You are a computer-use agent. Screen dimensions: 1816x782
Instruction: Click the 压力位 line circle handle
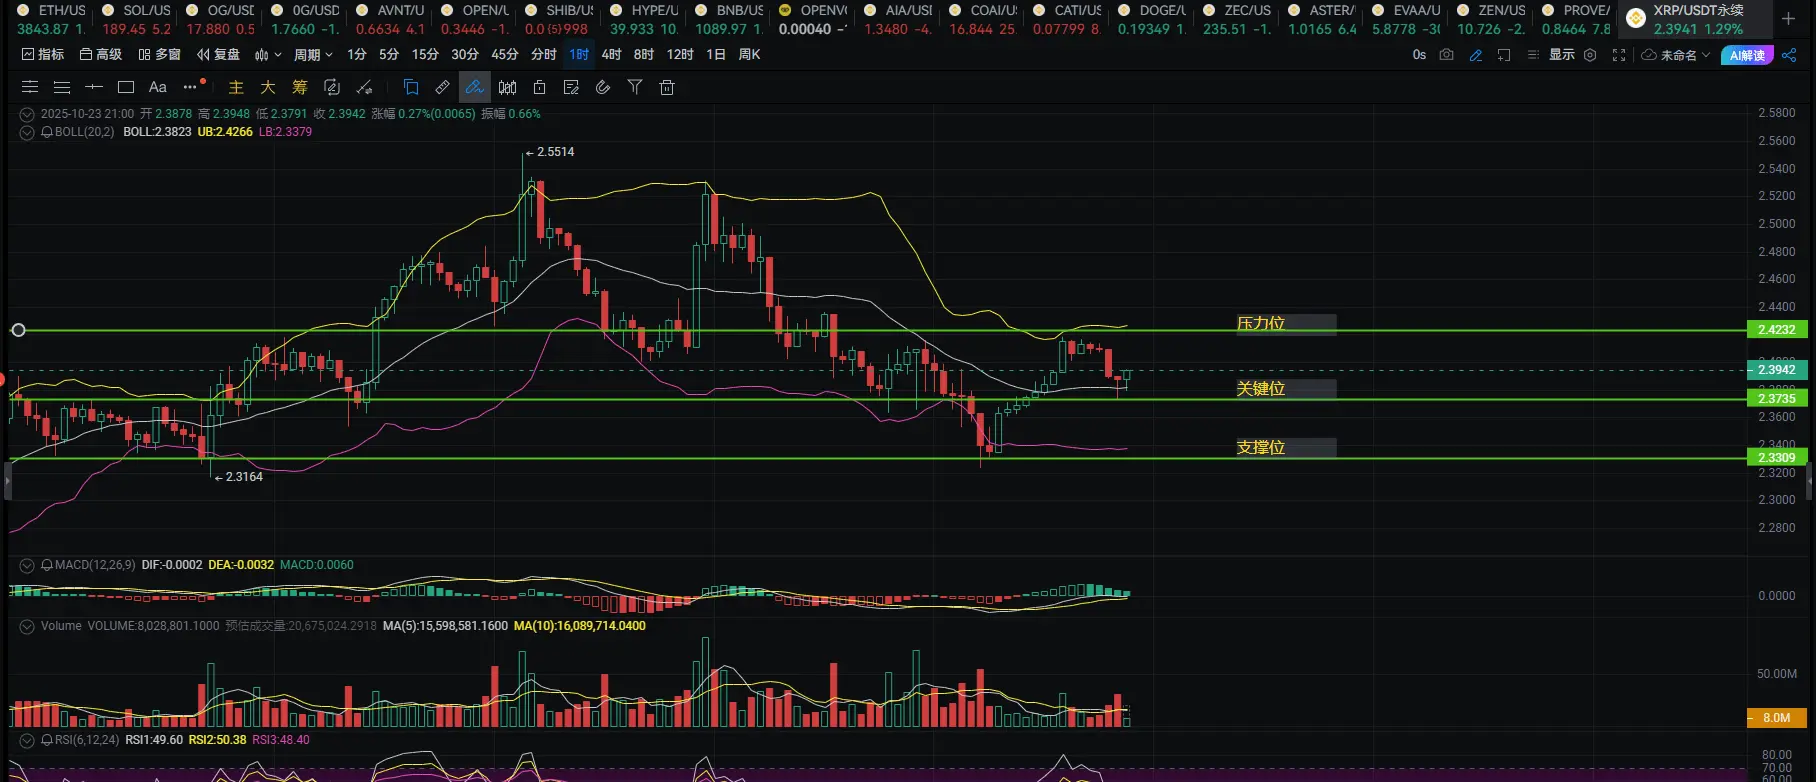coord(18,330)
